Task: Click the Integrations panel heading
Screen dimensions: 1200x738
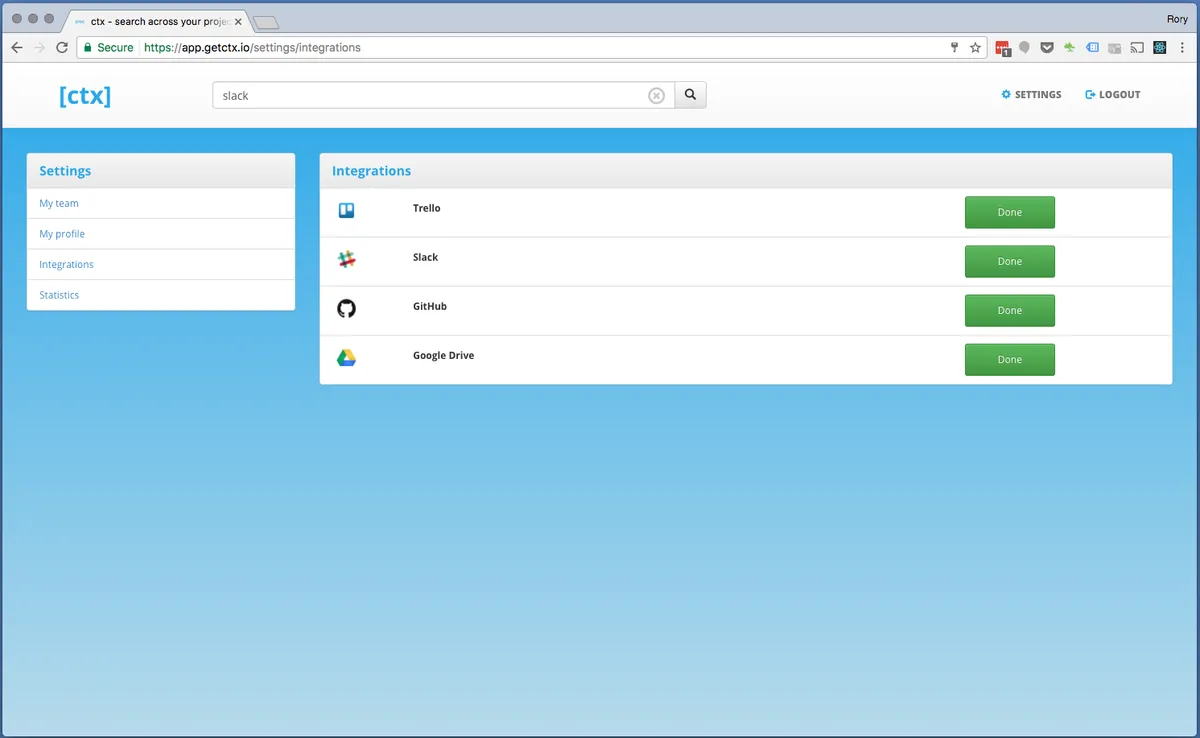Action: (x=372, y=171)
